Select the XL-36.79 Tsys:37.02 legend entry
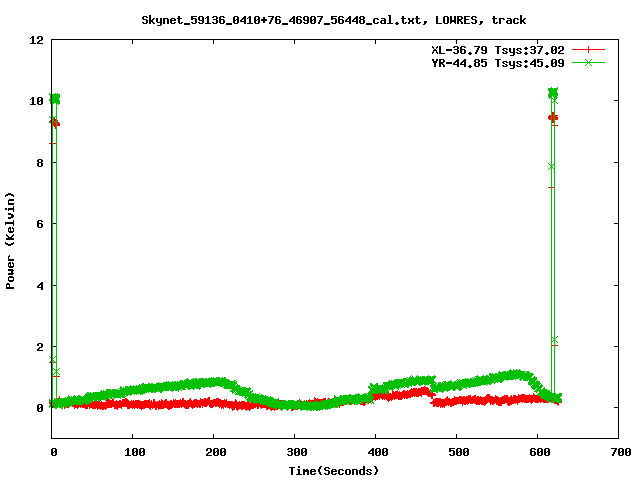Viewport: 640px width, 480px height. tap(498, 50)
